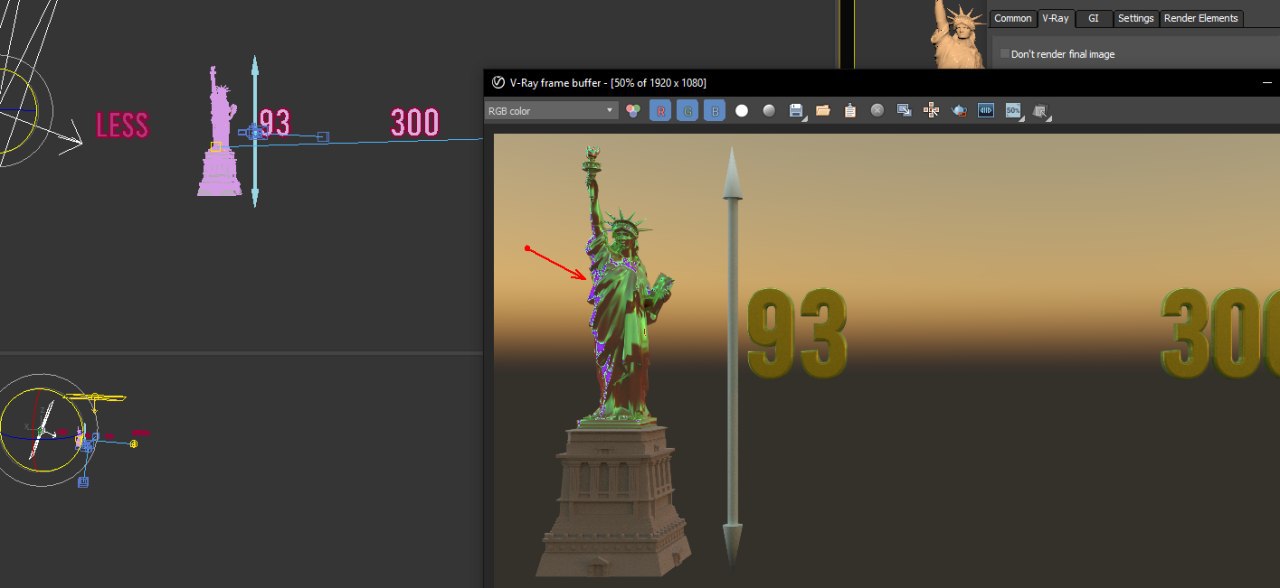The image size is (1280, 588).
Task: Click last toolbar icon with cursor
Action: 1041,111
